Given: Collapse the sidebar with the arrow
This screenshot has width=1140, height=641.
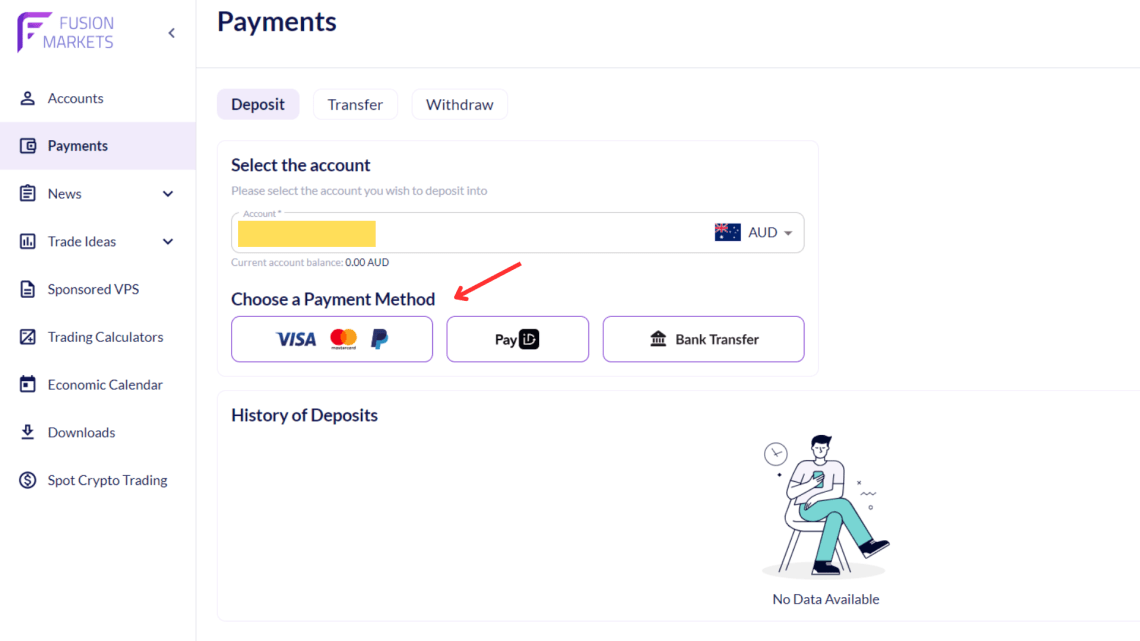Looking at the screenshot, I should tap(171, 32).
